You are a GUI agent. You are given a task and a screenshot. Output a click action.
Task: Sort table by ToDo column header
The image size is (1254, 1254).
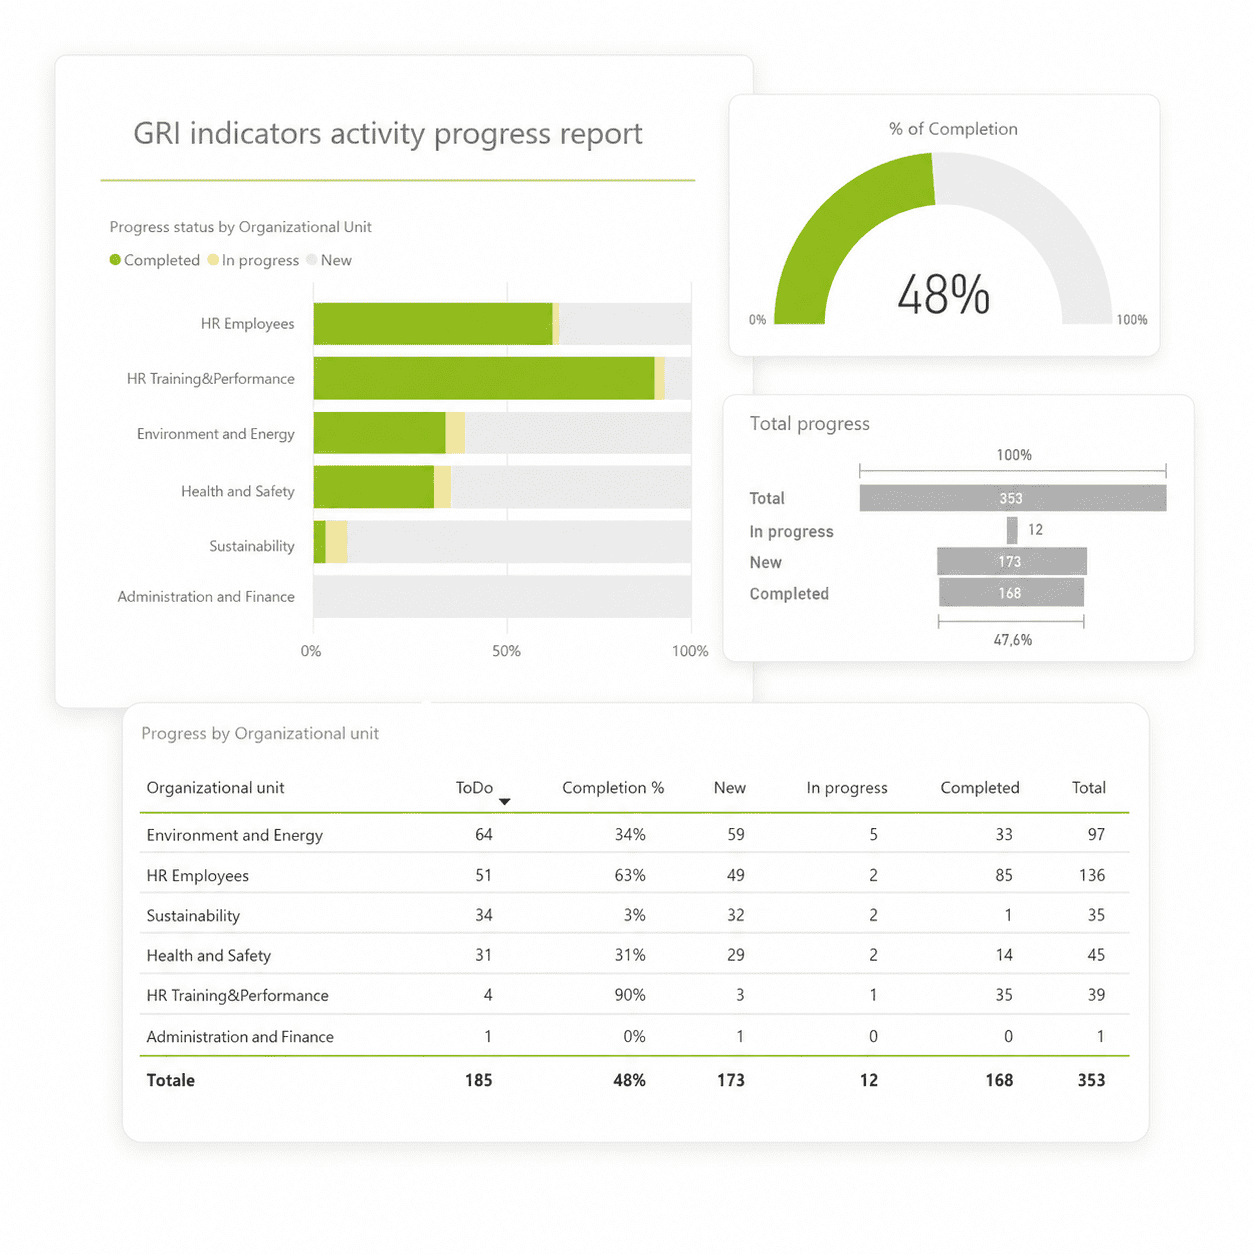click(x=474, y=788)
